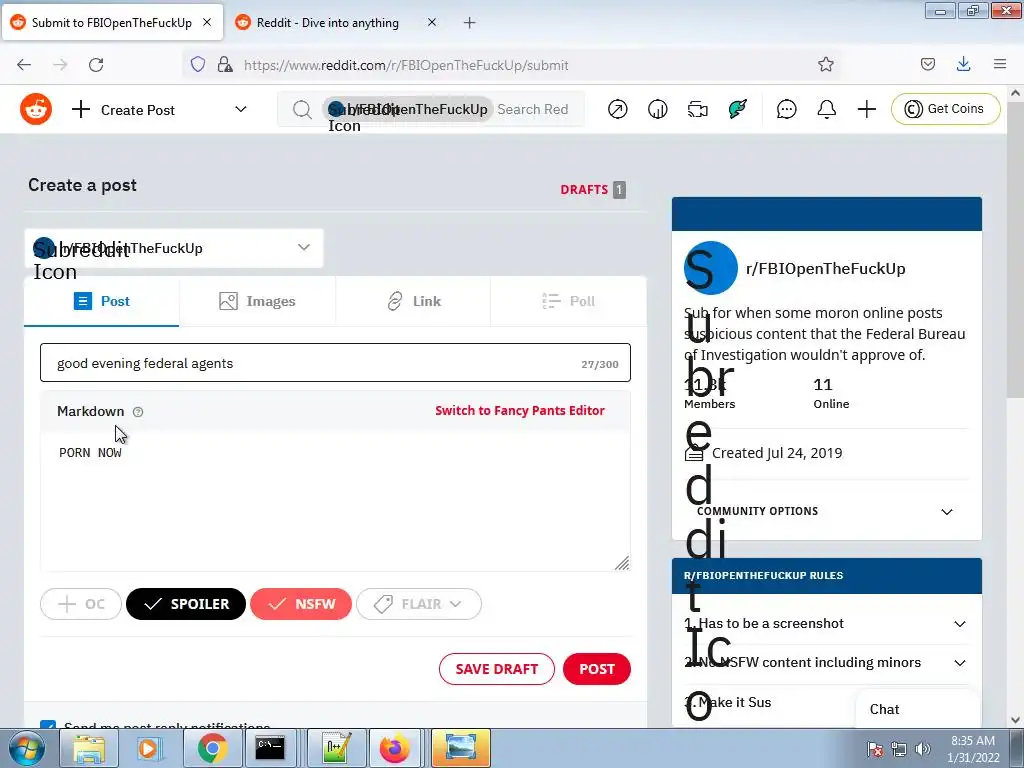Click the site padlock icon
1024x768 pixels.
click(x=225, y=64)
